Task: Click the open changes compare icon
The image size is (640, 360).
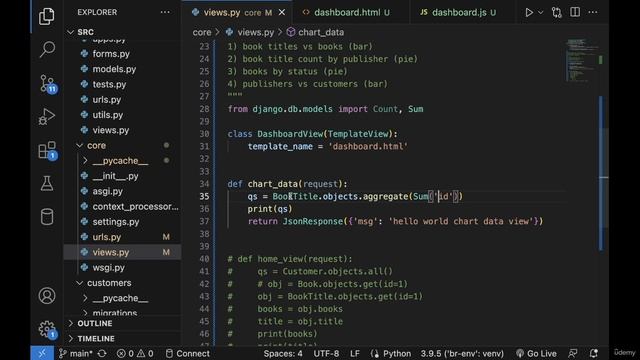Action: tap(556, 13)
